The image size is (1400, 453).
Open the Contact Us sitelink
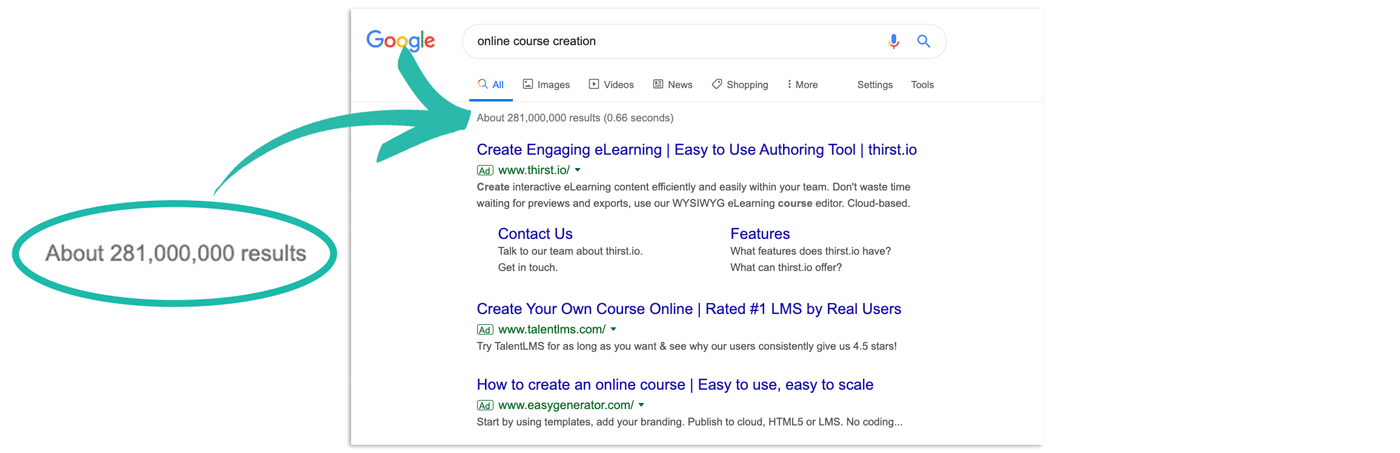coord(535,234)
